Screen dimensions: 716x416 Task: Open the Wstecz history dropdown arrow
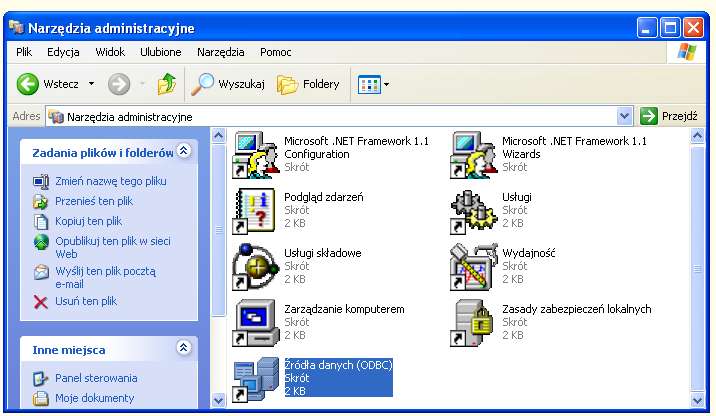point(91,84)
